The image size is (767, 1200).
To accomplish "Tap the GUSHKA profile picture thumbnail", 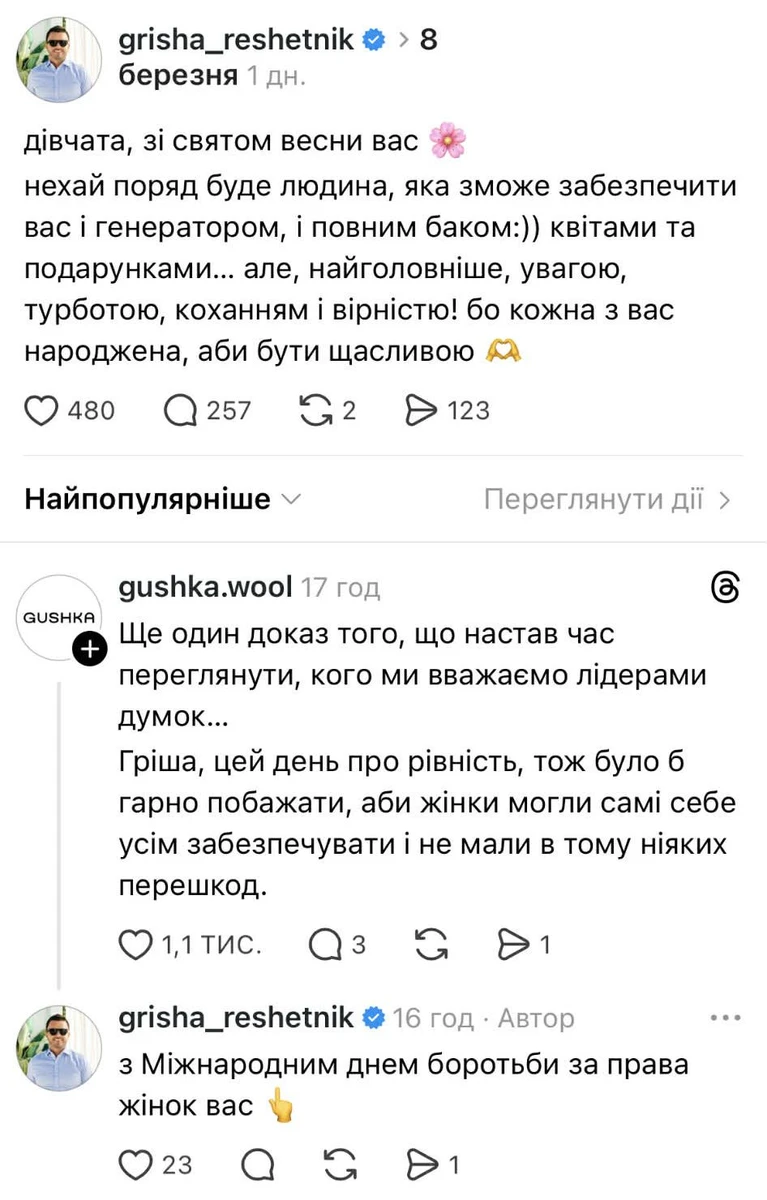I will (x=58, y=617).
